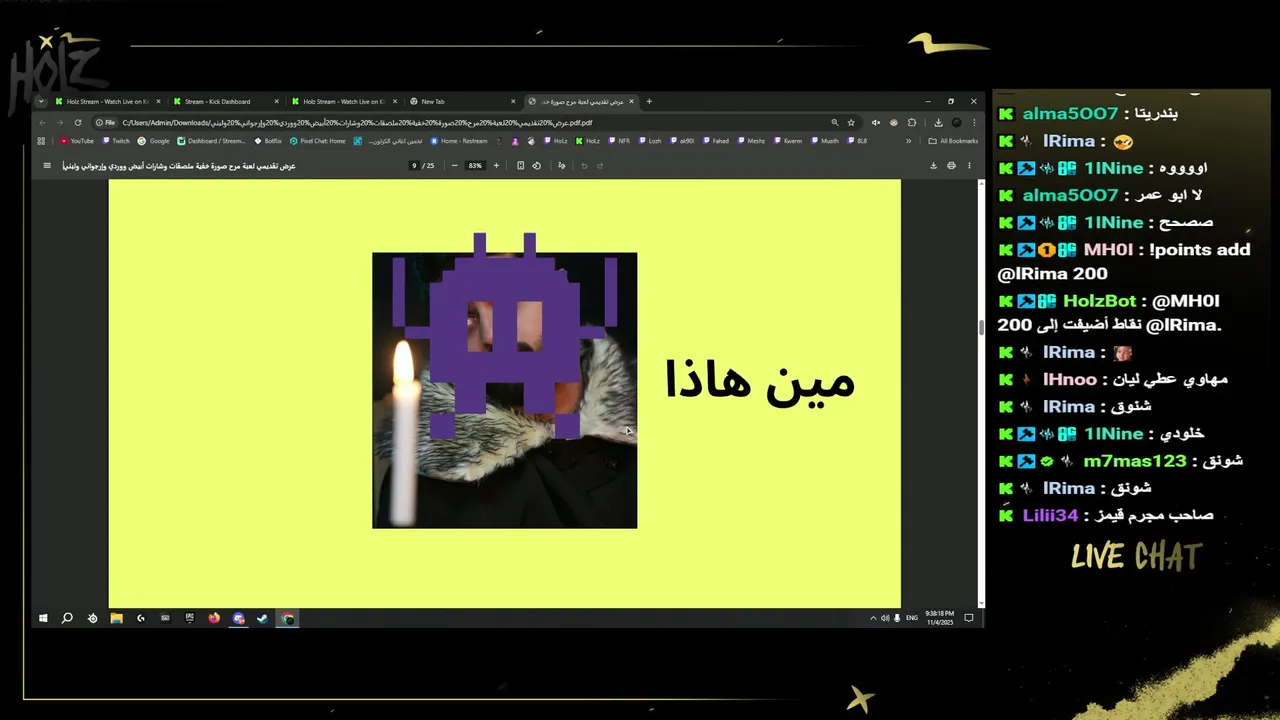Click the page number field showing 9
This screenshot has width=1280, height=720.
point(414,166)
